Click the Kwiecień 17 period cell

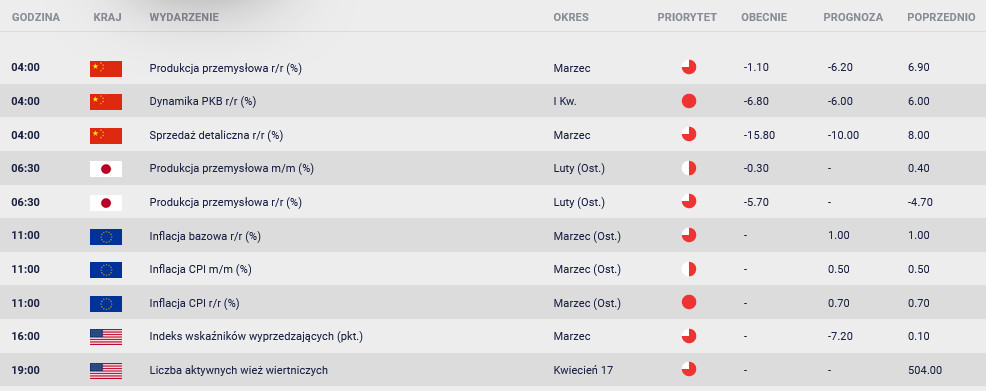(583, 370)
